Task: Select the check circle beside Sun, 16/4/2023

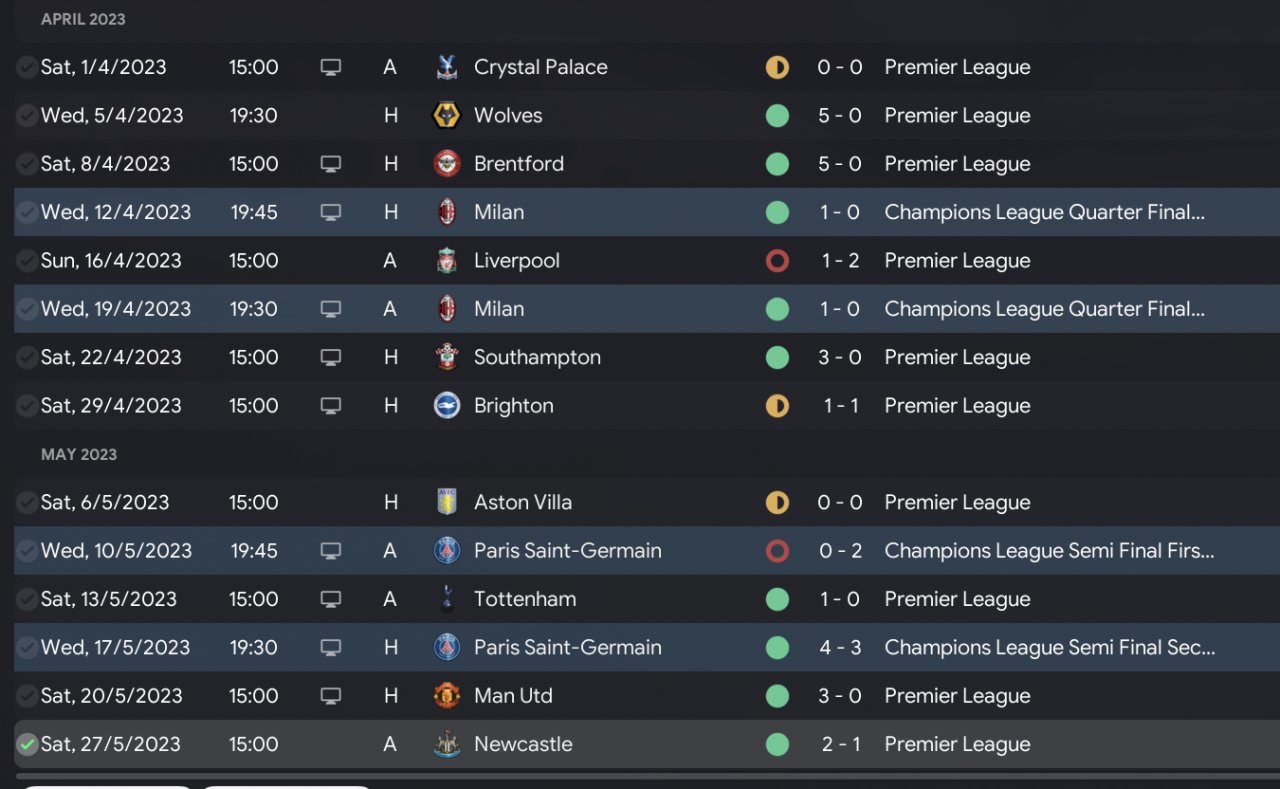Action: tap(27, 261)
